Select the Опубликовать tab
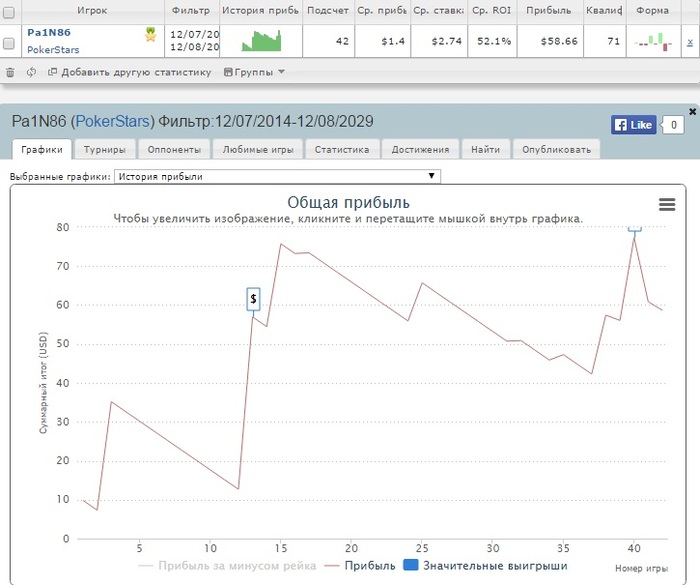This screenshot has width=700, height=585. (556, 150)
